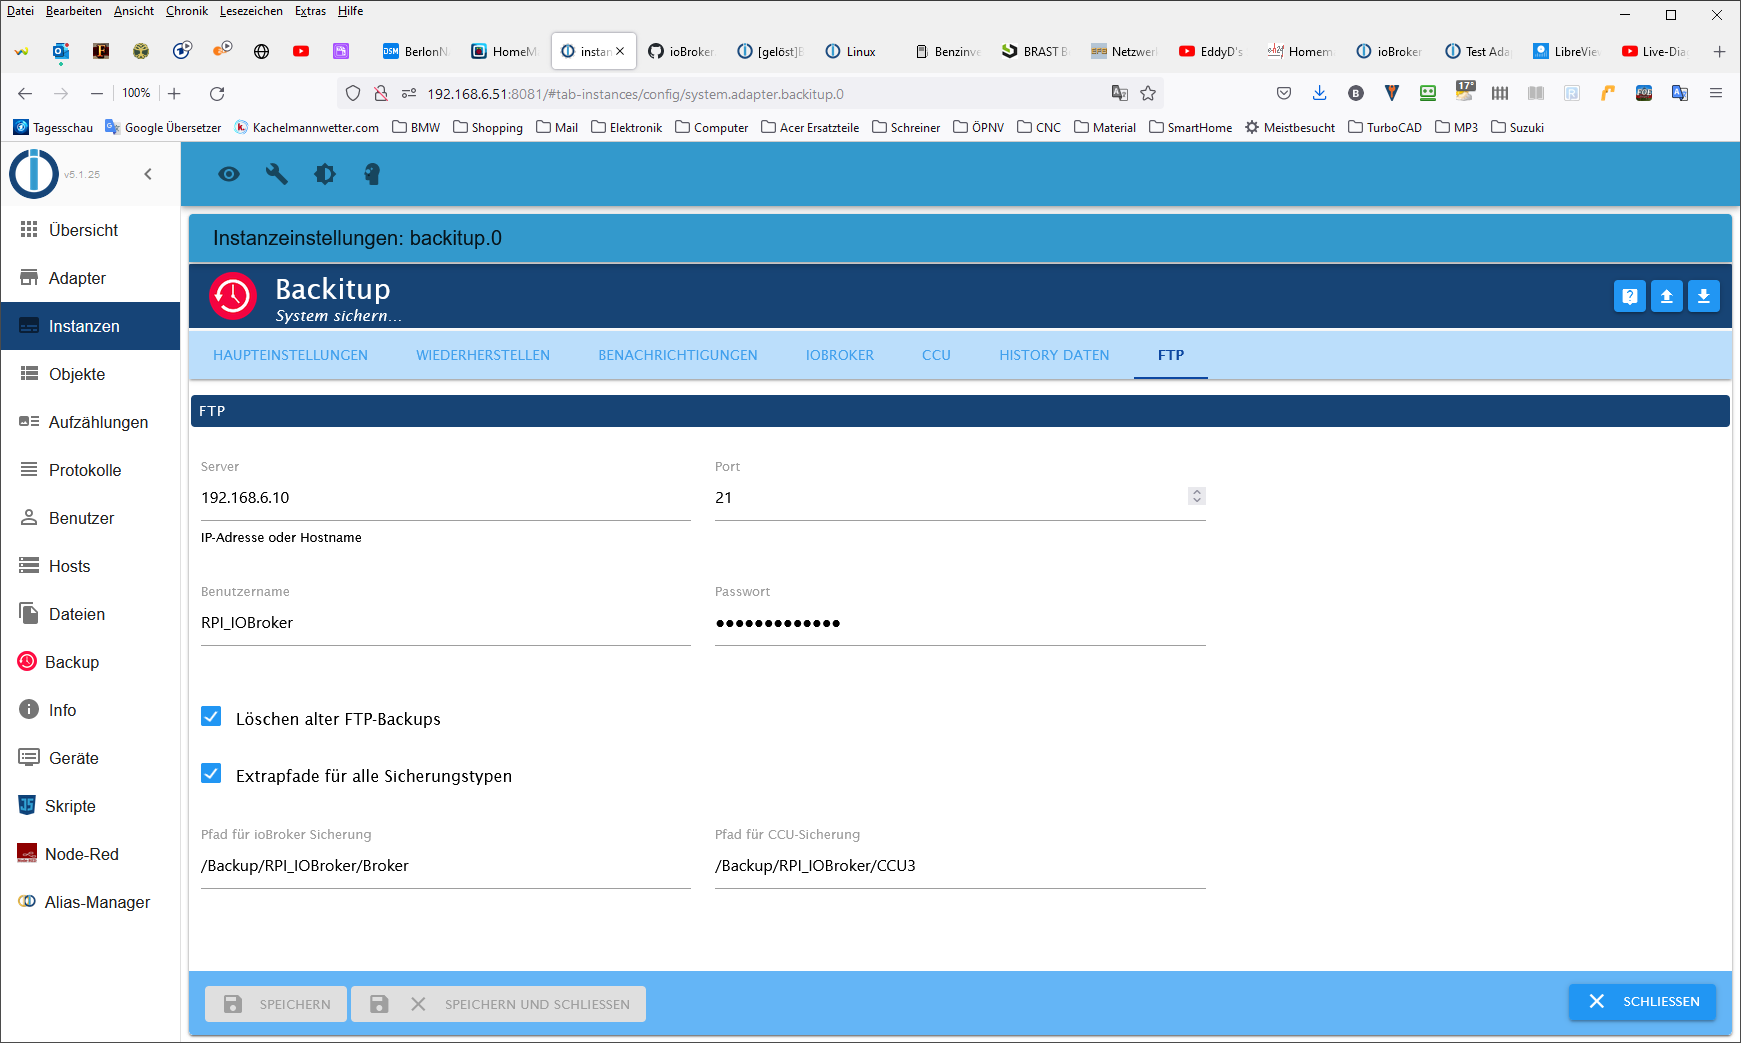This screenshot has height=1043, width=1741.
Task: Open Skripte in the sidebar
Action: 90,806
